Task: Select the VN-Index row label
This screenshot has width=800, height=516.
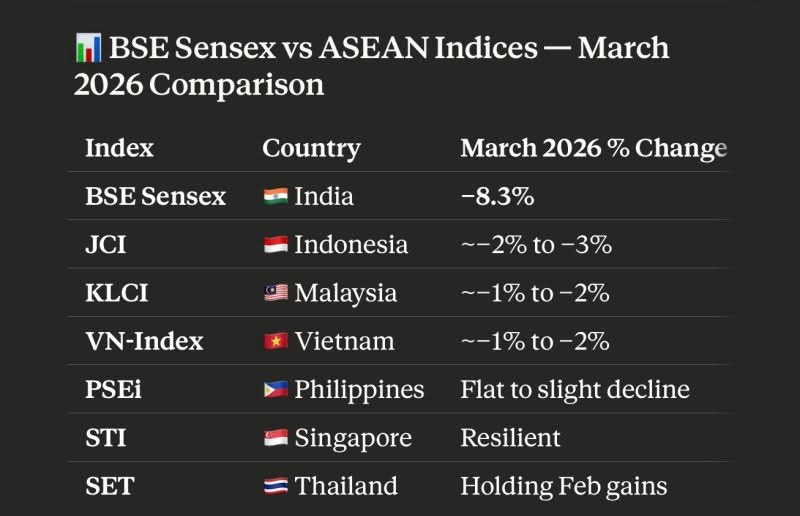Action: click(x=144, y=341)
